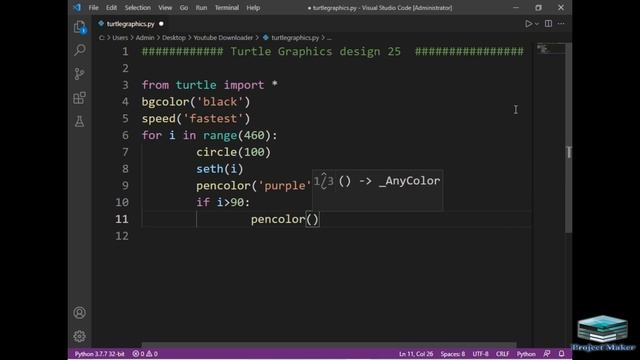Open the File menu
Viewport: 640px width, 360px height.
(93, 8)
